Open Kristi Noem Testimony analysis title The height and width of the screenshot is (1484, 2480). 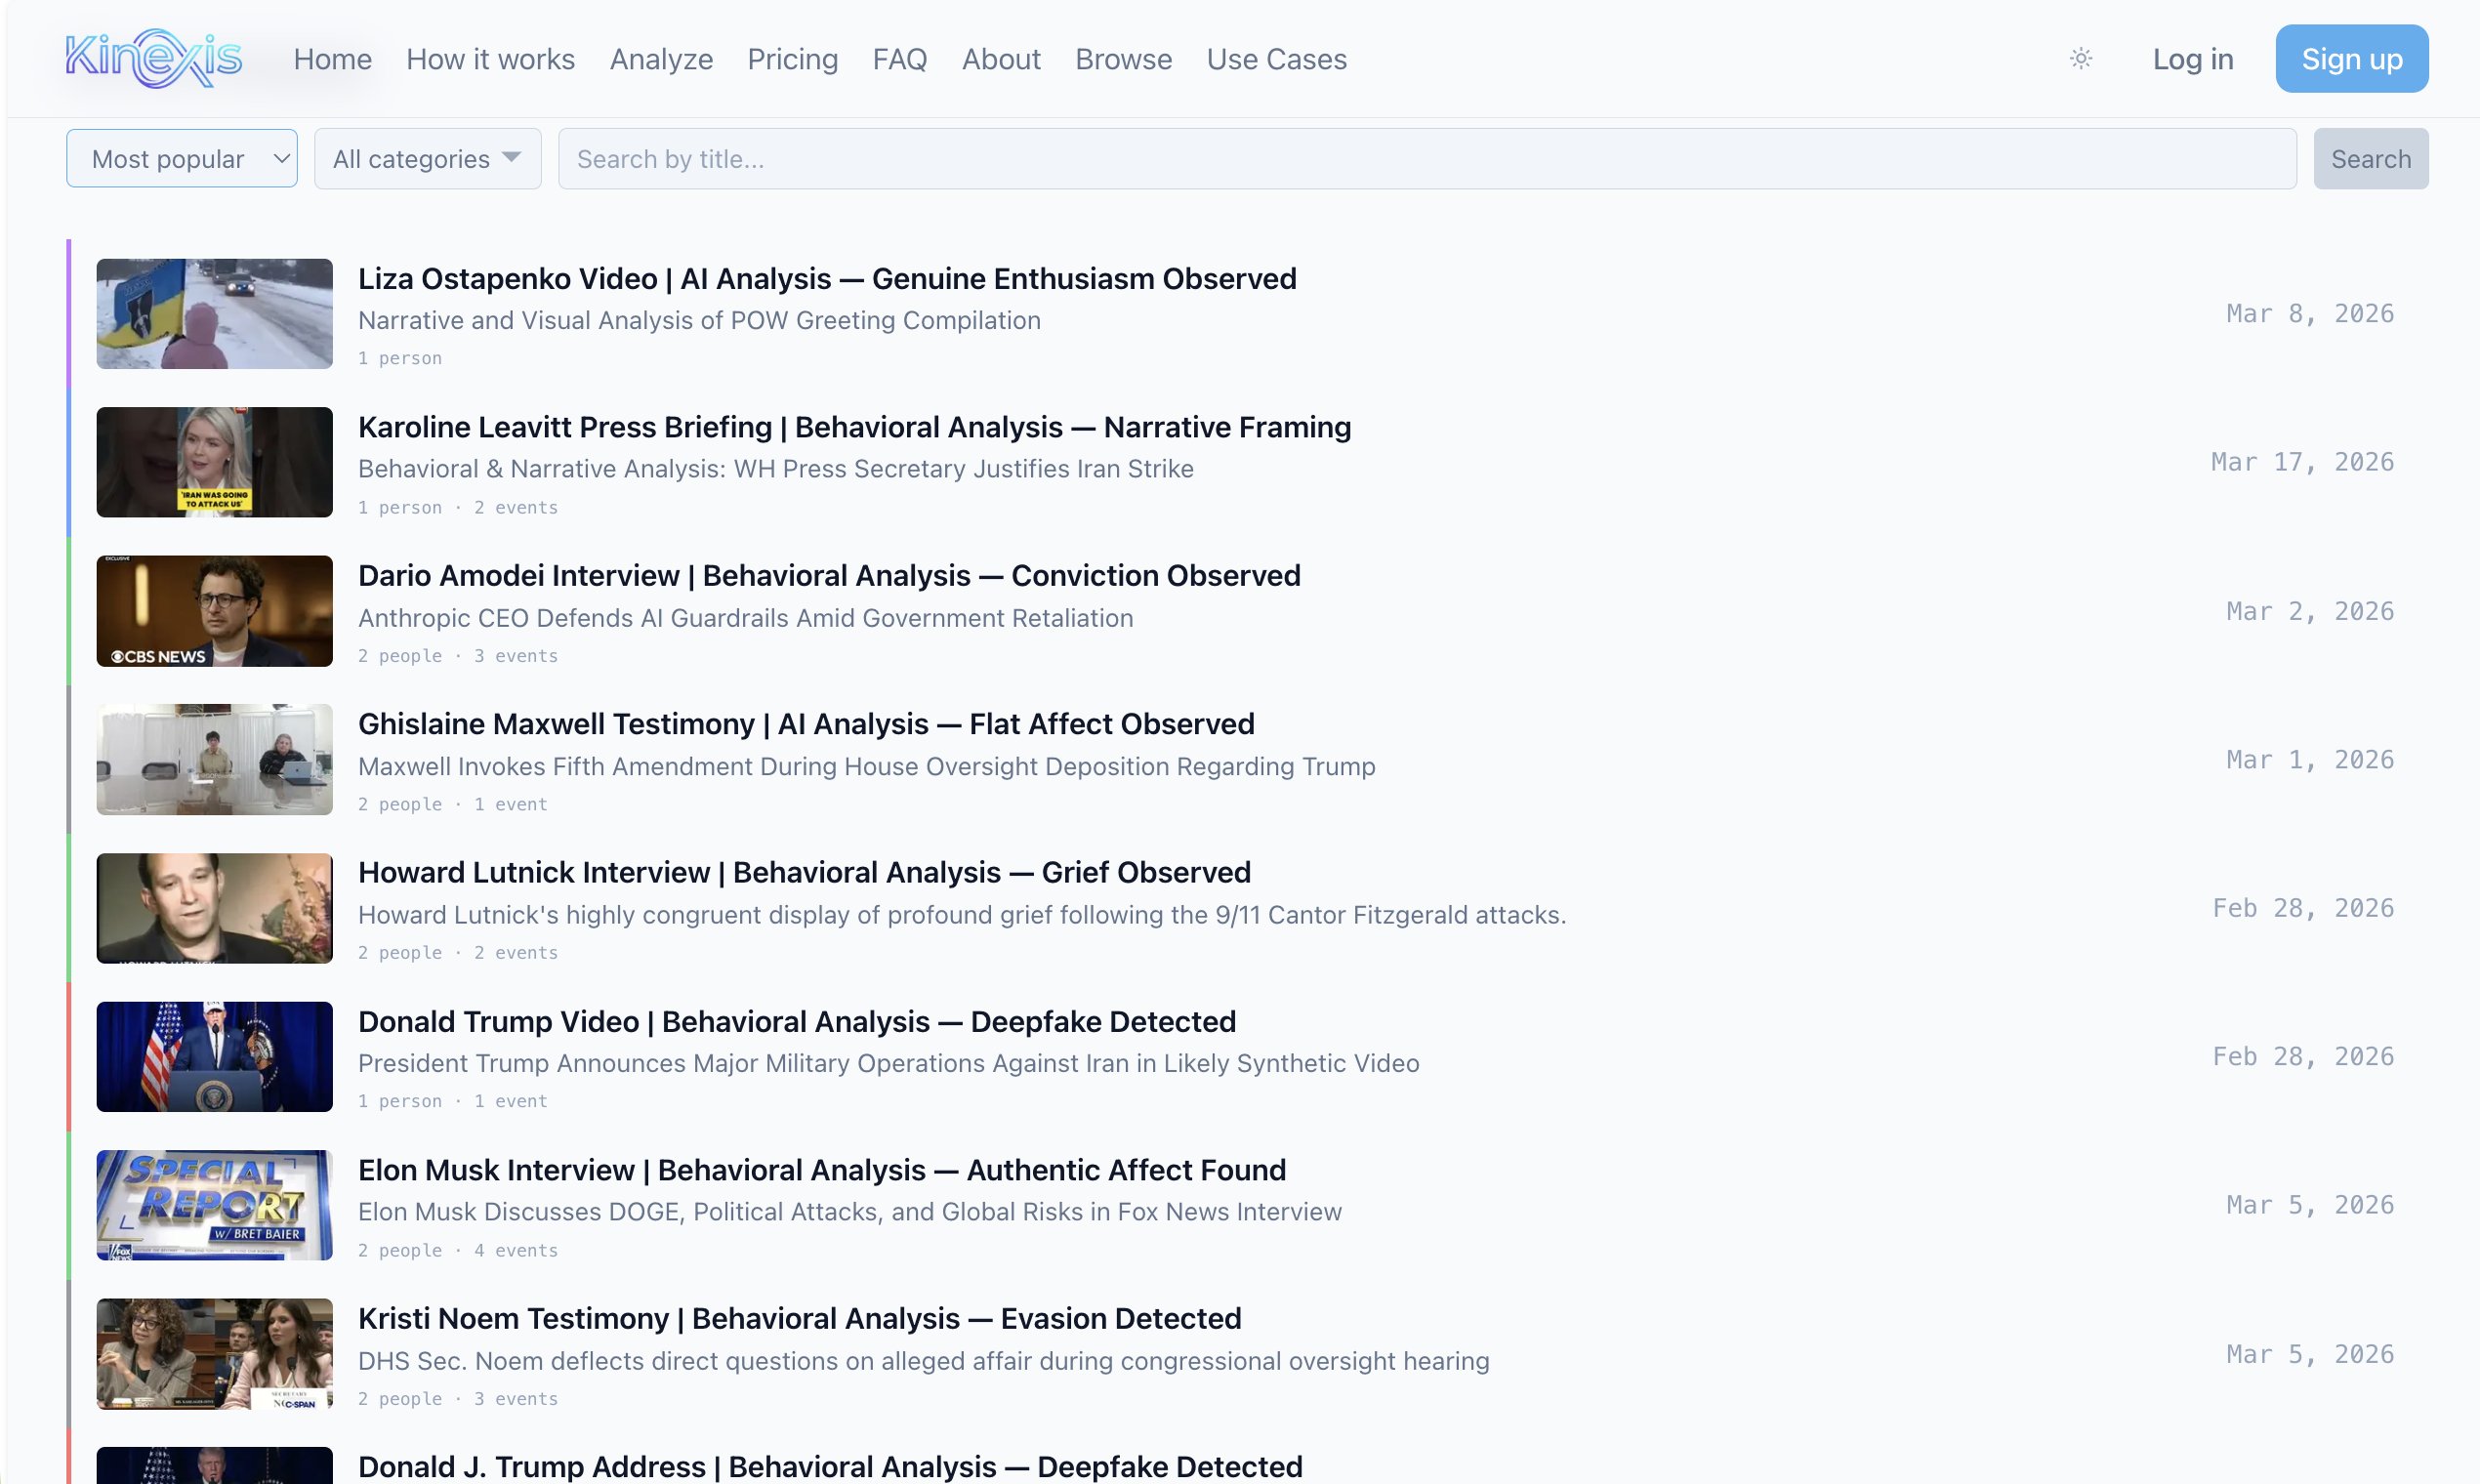tap(799, 1318)
